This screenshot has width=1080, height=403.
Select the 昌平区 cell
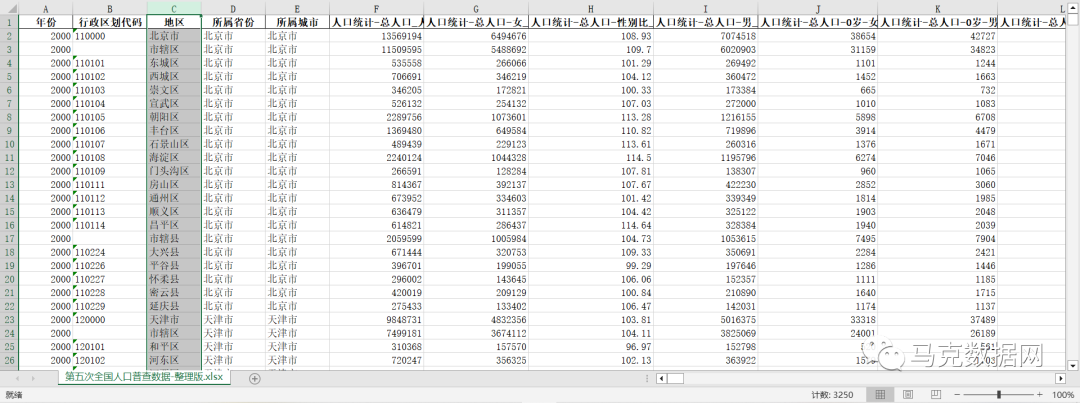(174, 225)
